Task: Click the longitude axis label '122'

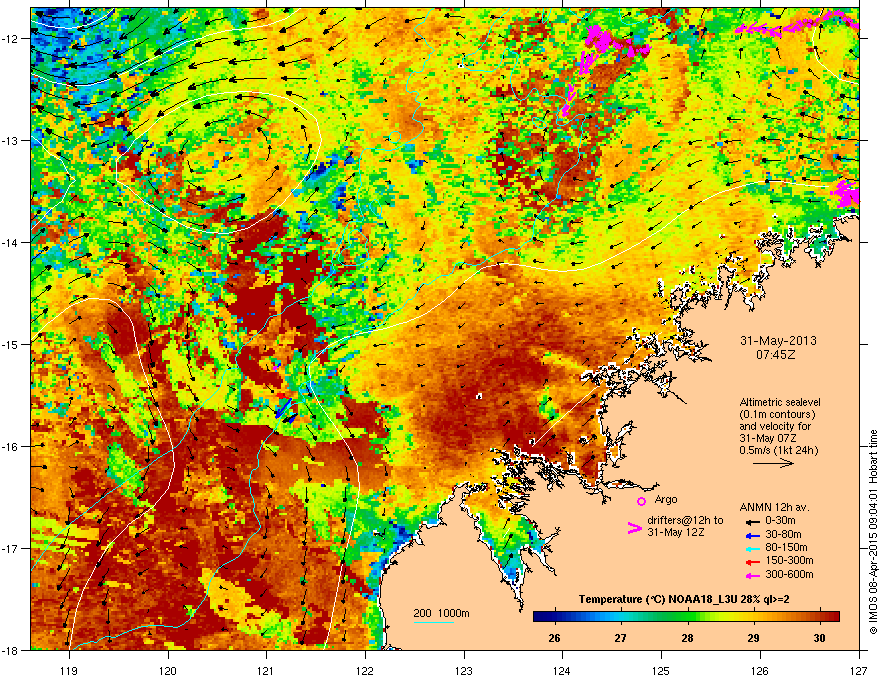Action: tap(365, 670)
